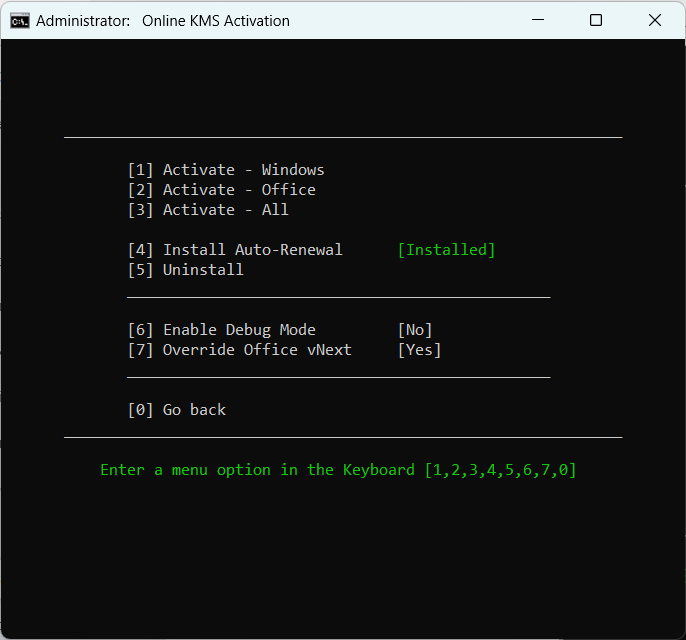The image size is (686, 640).
Task: Click '[6] Enable Debug Mode' option text
Action: tap(222, 330)
